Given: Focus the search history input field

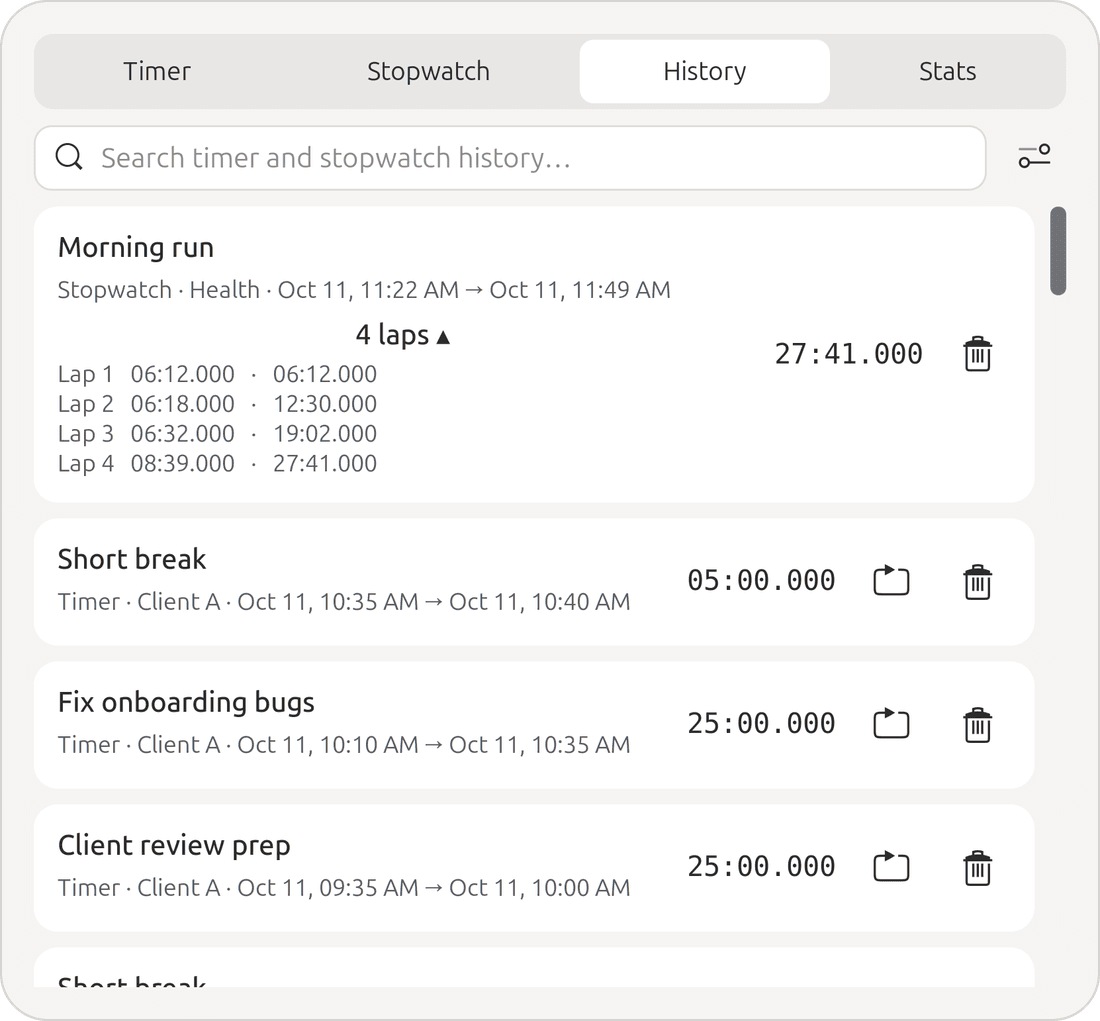Looking at the screenshot, I should click(x=510, y=158).
